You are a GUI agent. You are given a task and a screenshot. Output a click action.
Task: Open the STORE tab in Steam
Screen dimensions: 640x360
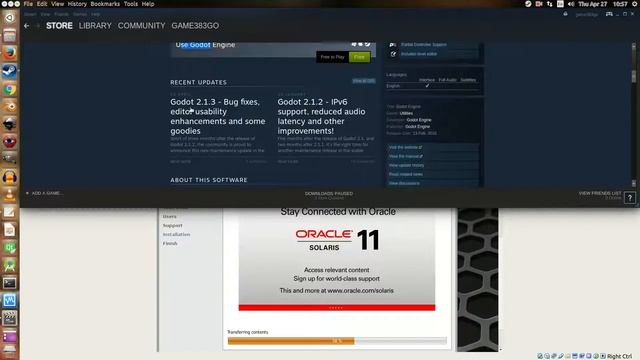click(59, 26)
